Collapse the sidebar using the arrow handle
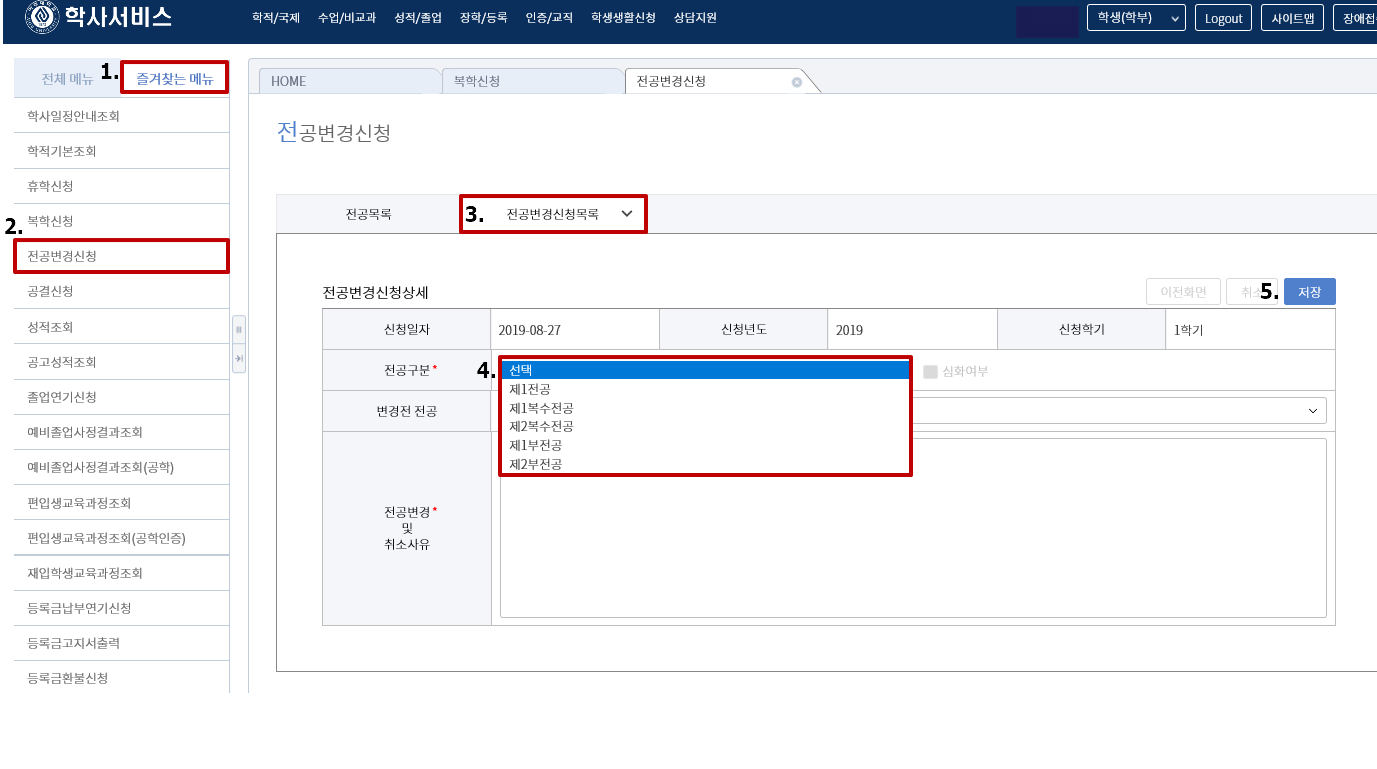1377x769 pixels. [x=239, y=358]
